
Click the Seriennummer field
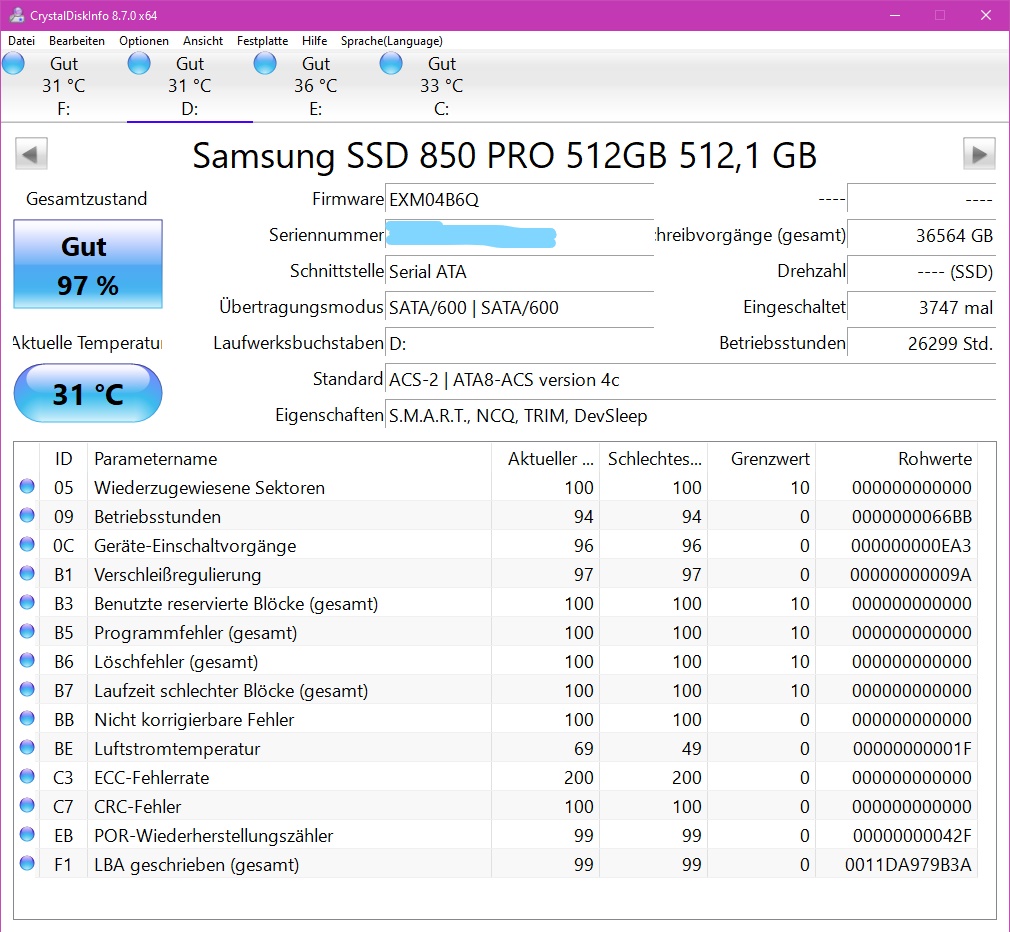519,236
